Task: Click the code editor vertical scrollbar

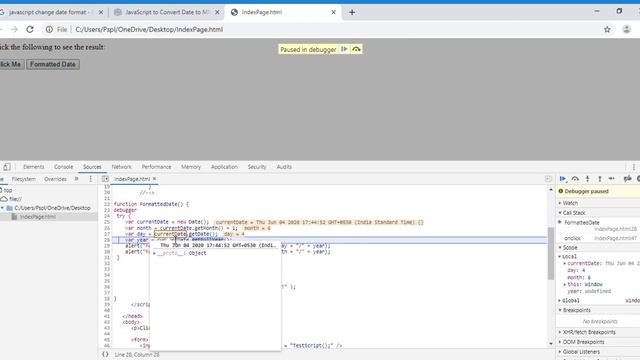Action: pyautogui.click(x=551, y=253)
